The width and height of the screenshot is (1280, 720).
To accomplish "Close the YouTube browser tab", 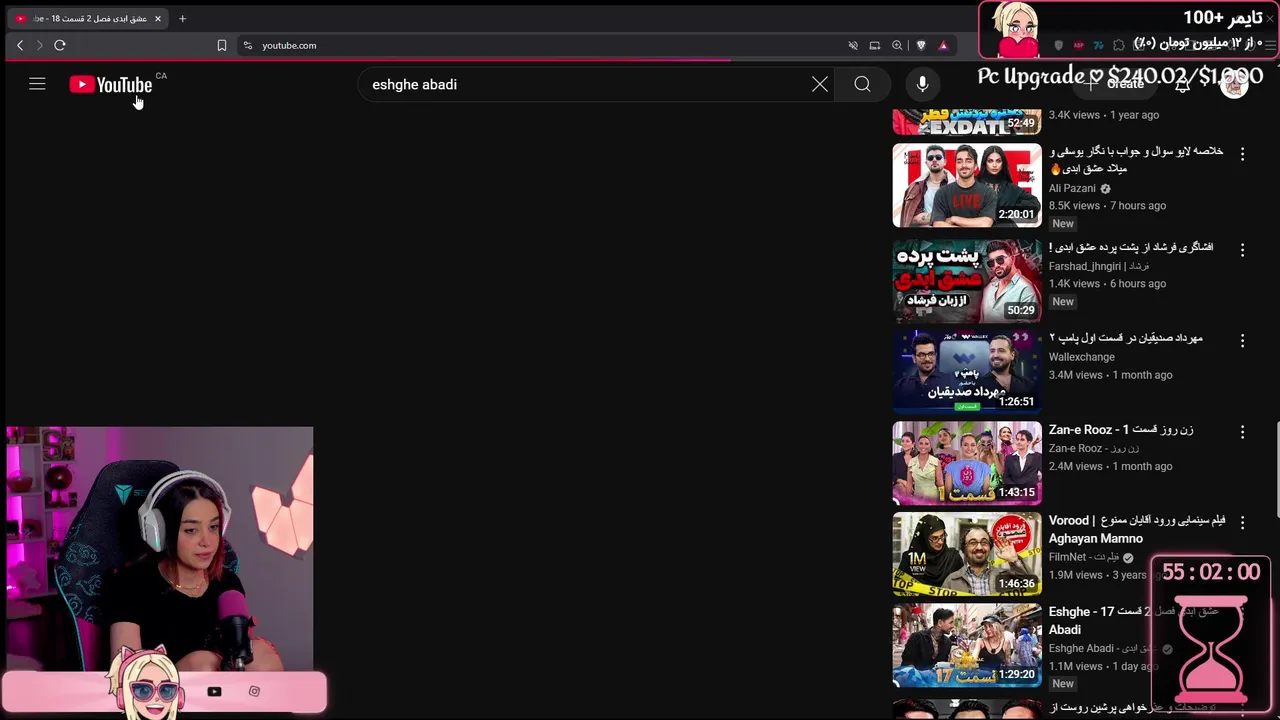I will pyautogui.click(x=157, y=18).
